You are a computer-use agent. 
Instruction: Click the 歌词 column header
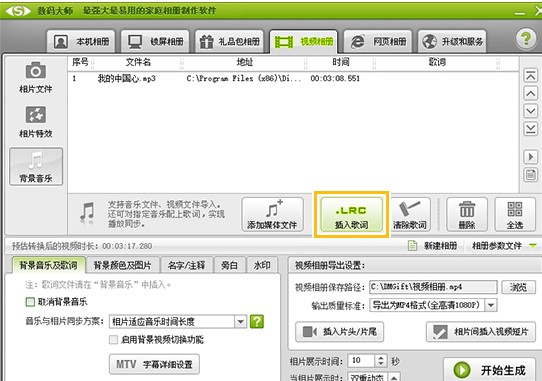(x=437, y=62)
